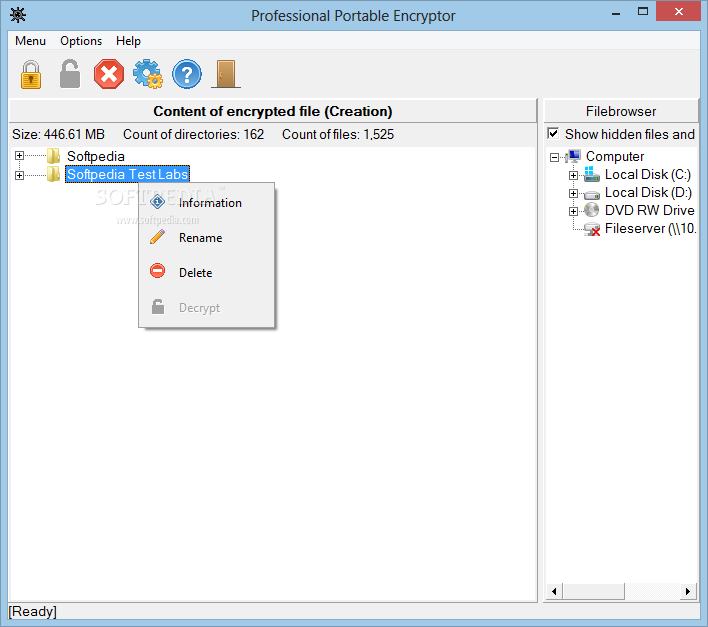Select the Local Disk (C:) label

[x=648, y=174]
